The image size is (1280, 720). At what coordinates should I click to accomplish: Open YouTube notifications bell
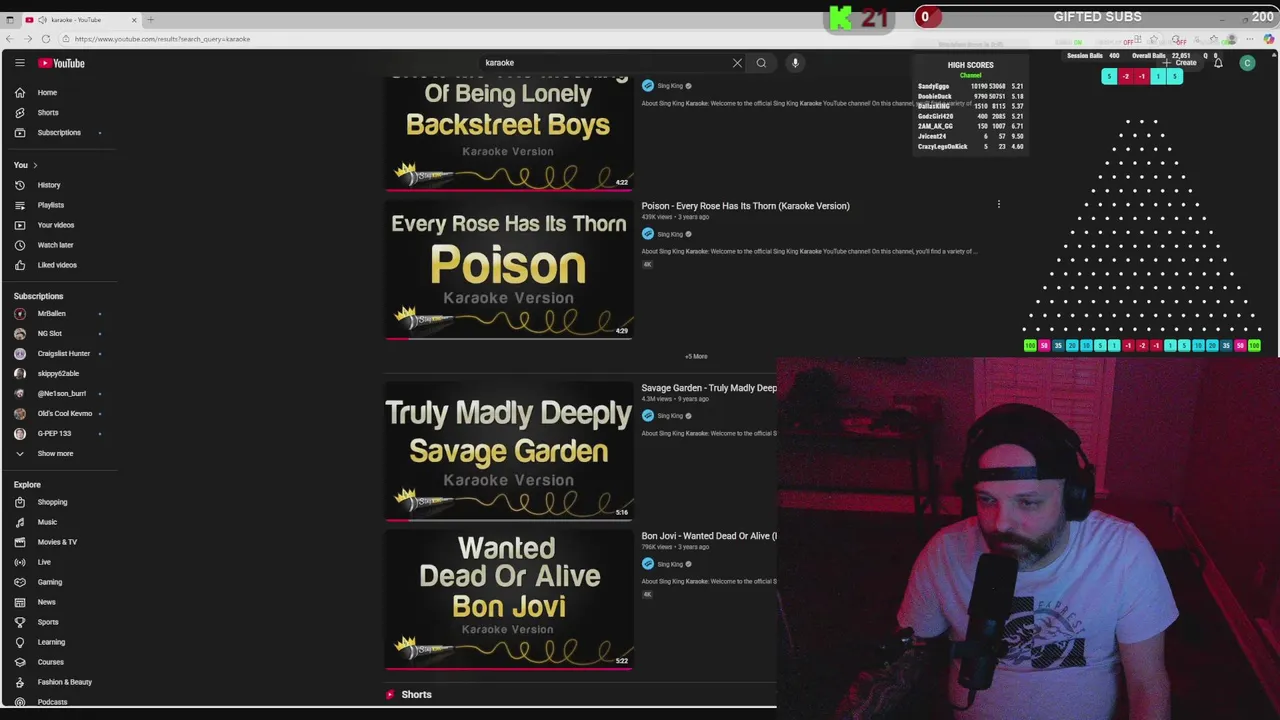click(1218, 63)
